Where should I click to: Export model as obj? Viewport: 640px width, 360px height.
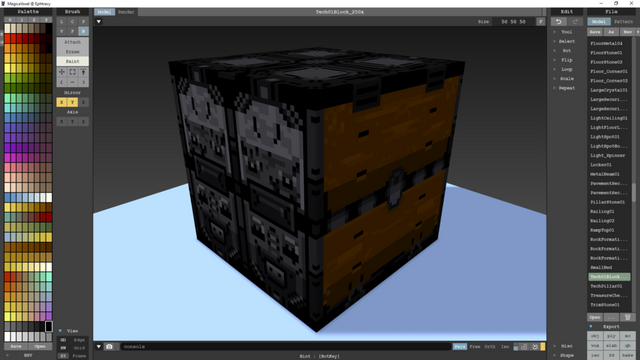click(x=595, y=336)
